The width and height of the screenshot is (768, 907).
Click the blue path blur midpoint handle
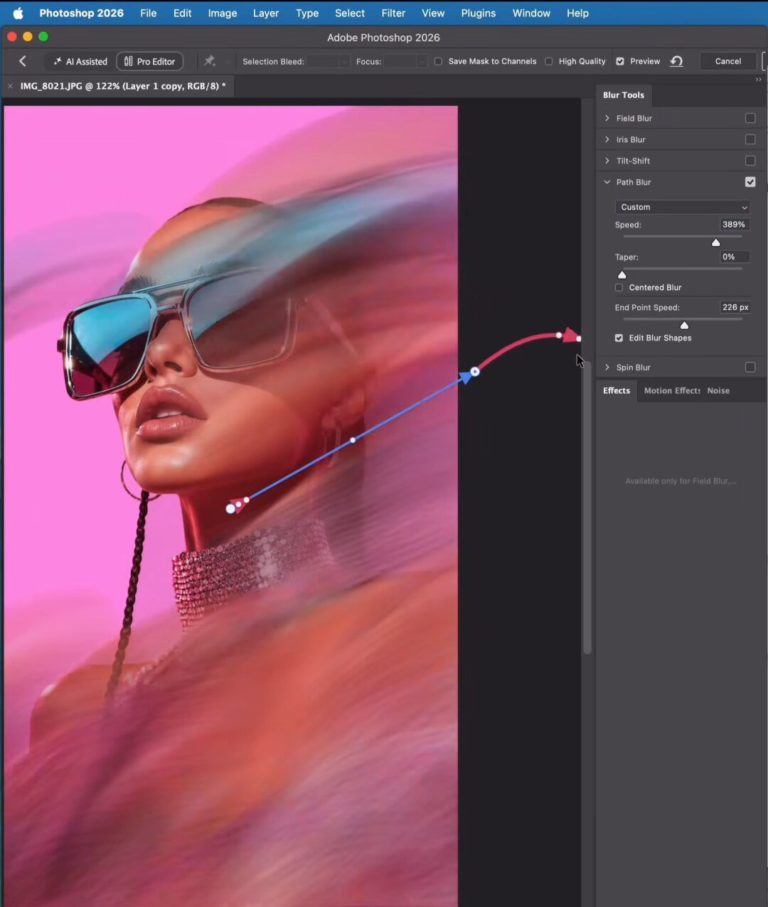(353, 440)
